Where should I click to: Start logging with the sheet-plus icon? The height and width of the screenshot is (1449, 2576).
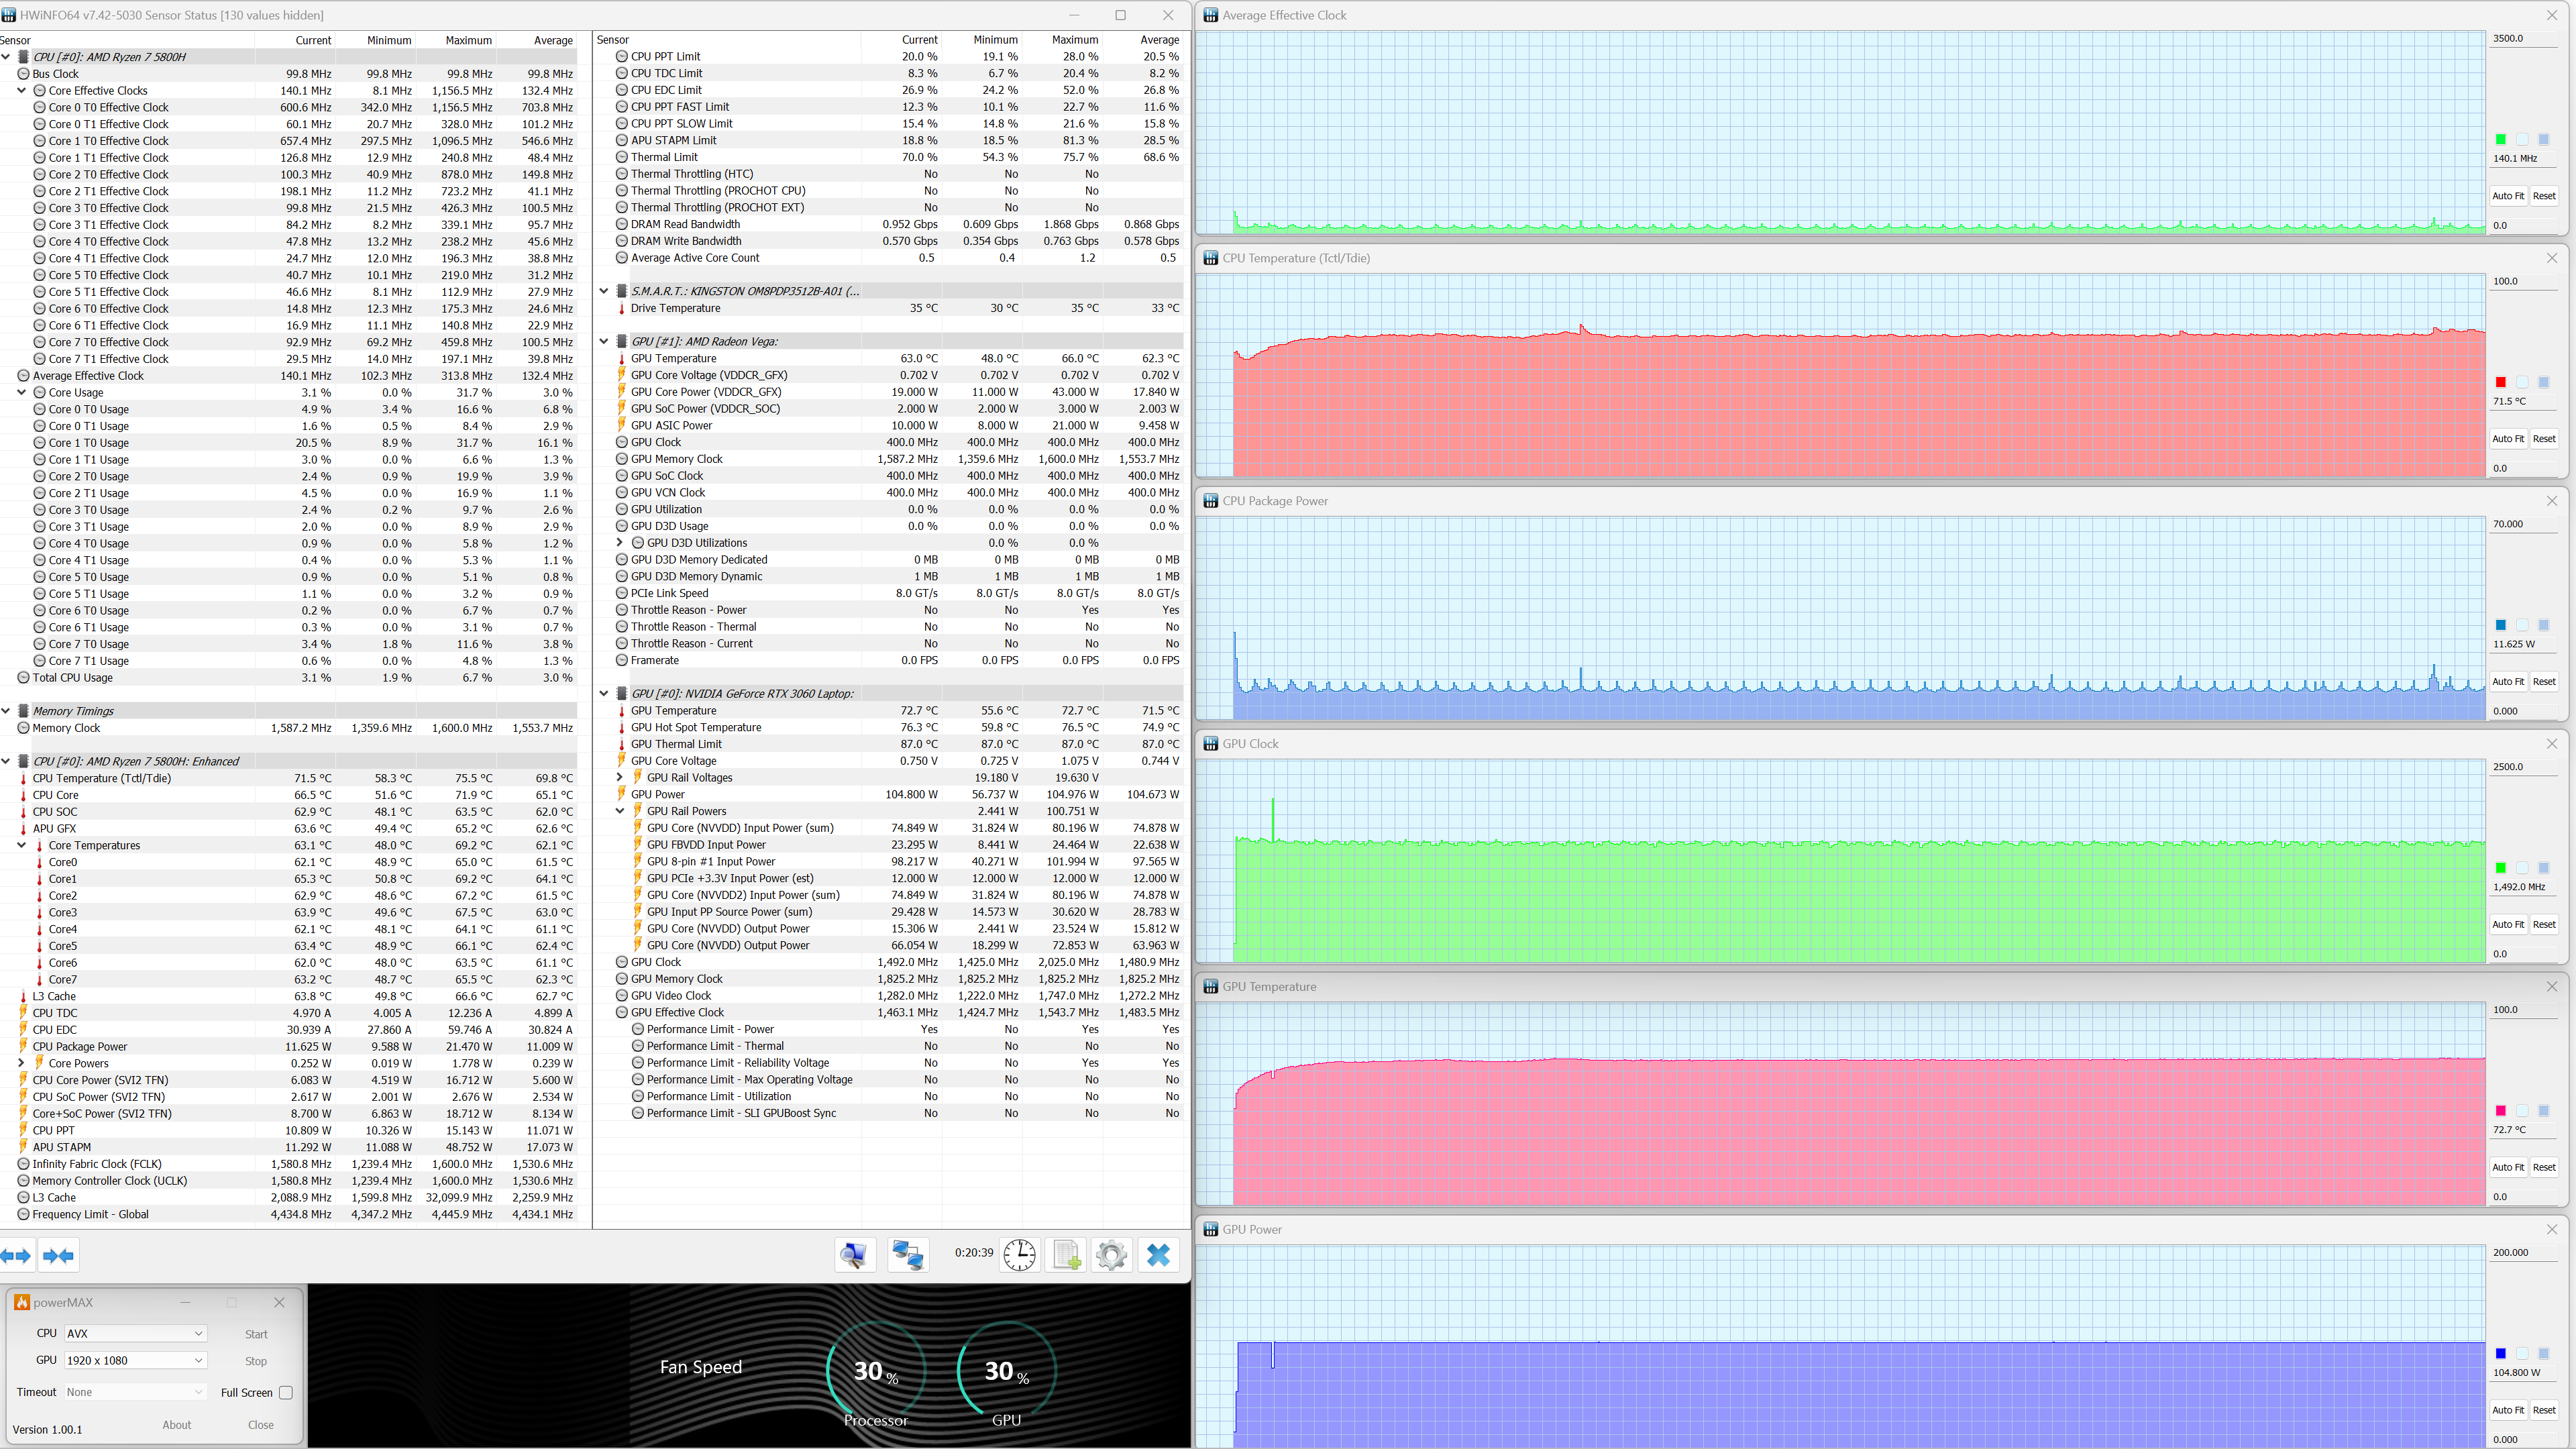pyautogui.click(x=1066, y=1254)
